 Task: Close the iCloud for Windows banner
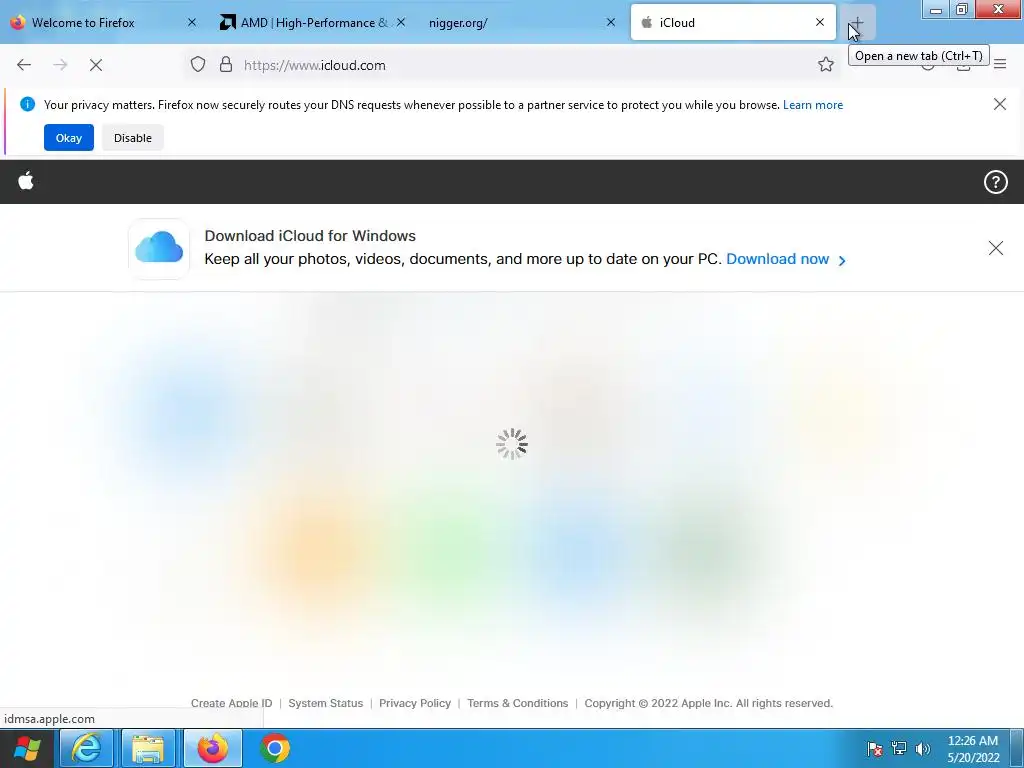pos(995,248)
